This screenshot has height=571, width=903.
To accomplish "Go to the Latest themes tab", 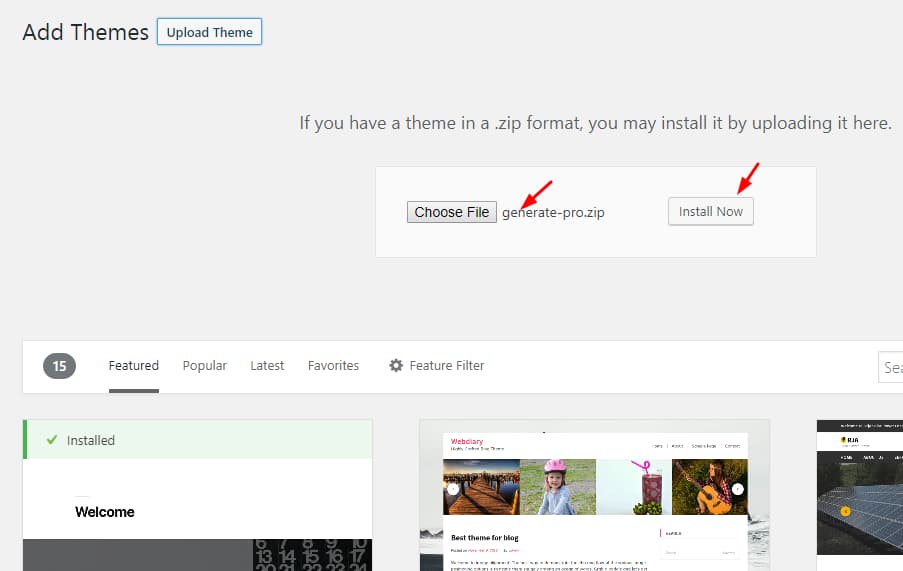I will pos(267,366).
